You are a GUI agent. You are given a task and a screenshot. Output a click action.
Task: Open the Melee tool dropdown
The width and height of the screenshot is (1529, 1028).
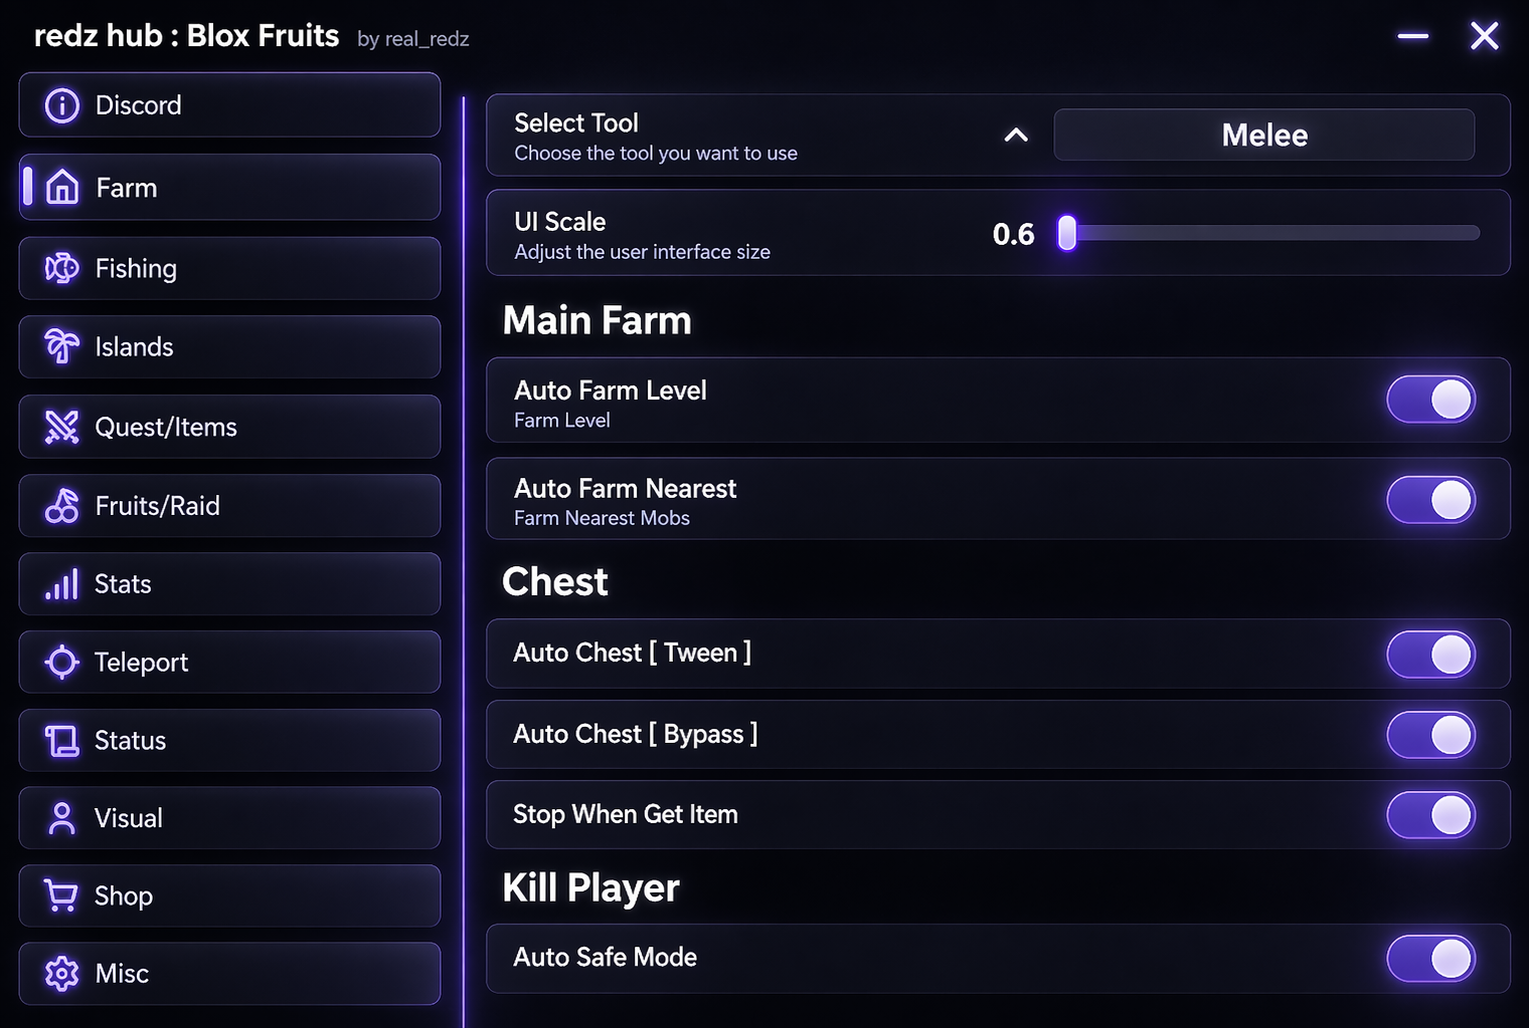coord(1264,135)
